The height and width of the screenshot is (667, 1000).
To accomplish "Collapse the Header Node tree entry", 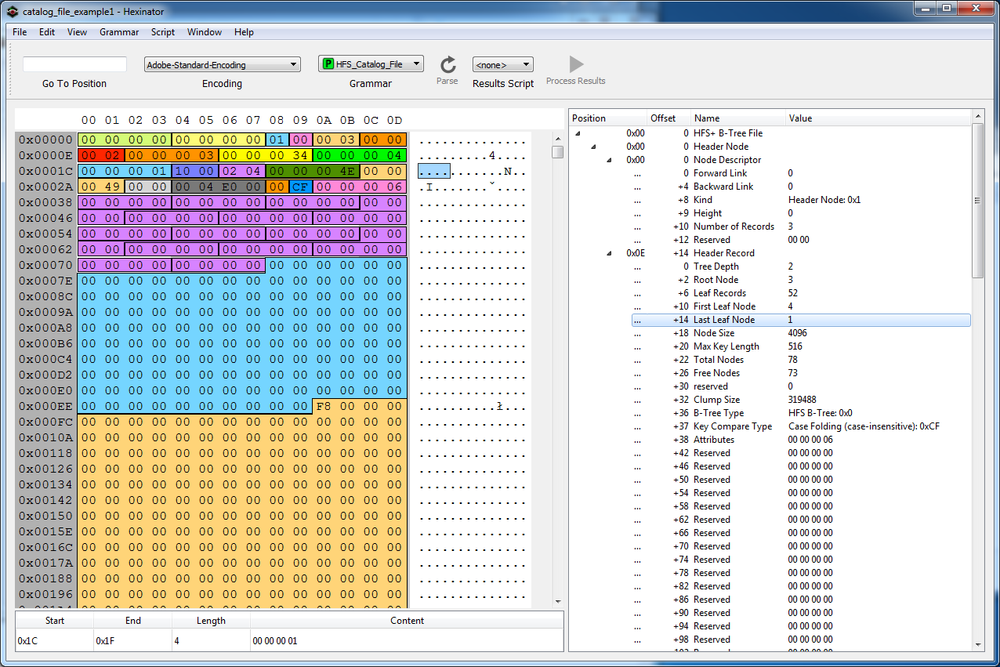I will click(x=593, y=147).
